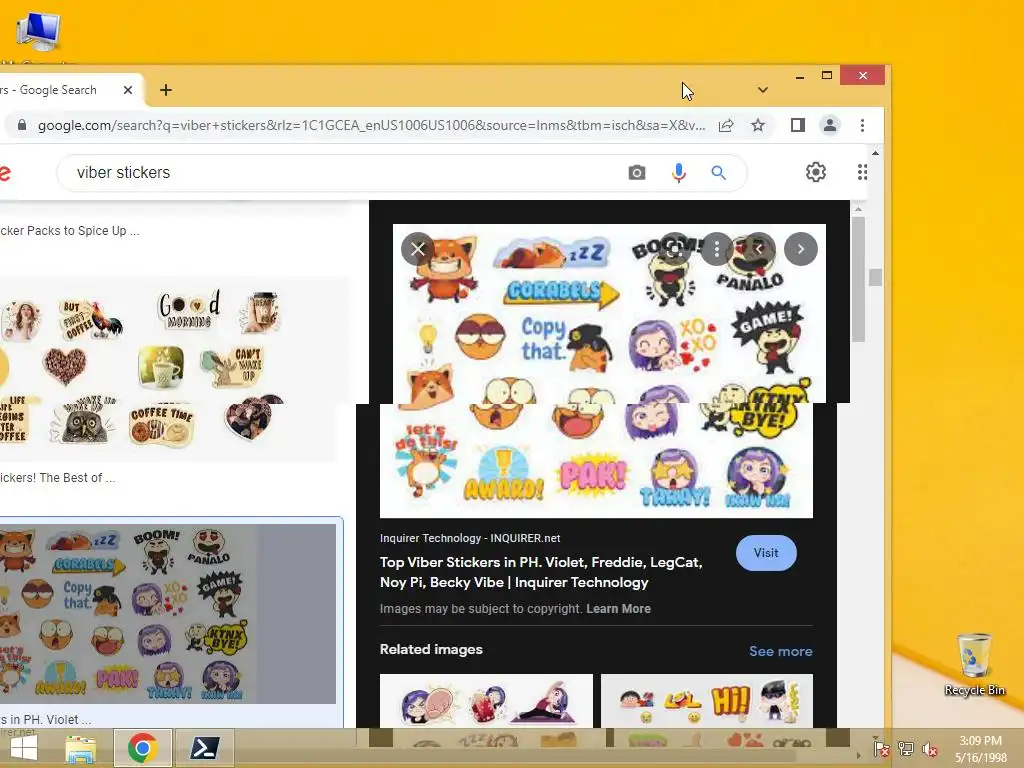Open the Google apps grid
This screenshot has height=768, width=1024.
(x=862, y=172)
